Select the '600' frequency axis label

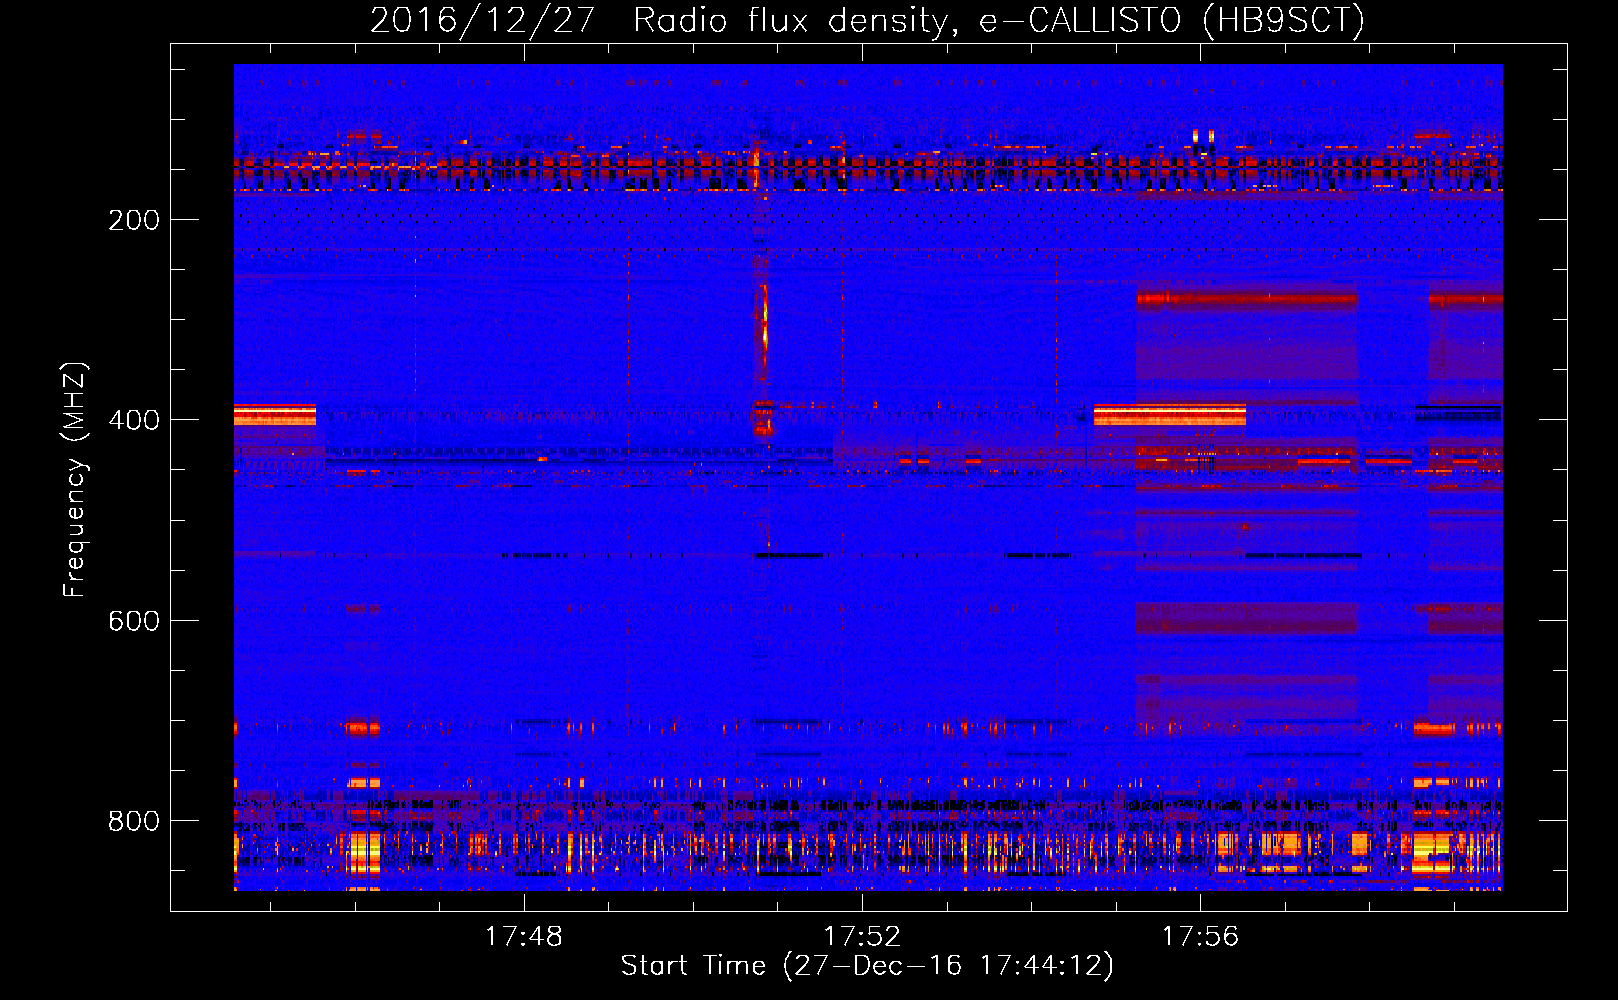click(134, 621)
